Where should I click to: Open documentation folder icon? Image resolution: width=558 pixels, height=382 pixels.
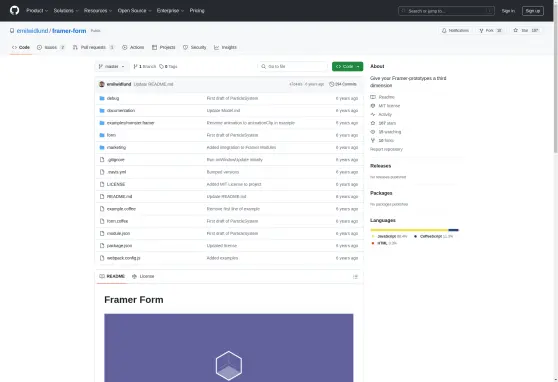tap(102, 111)
